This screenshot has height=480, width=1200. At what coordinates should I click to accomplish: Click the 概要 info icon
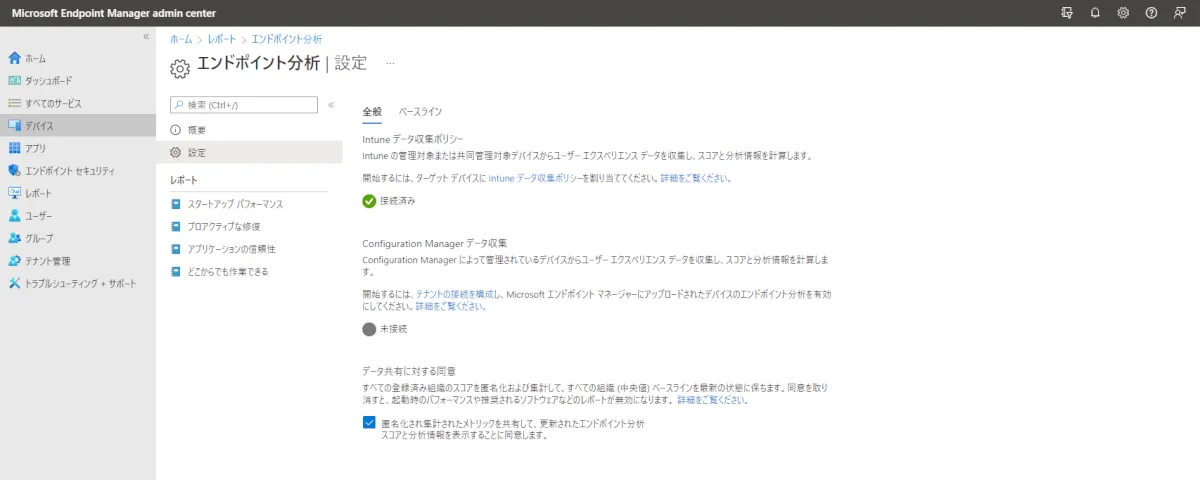click(176, 130)
